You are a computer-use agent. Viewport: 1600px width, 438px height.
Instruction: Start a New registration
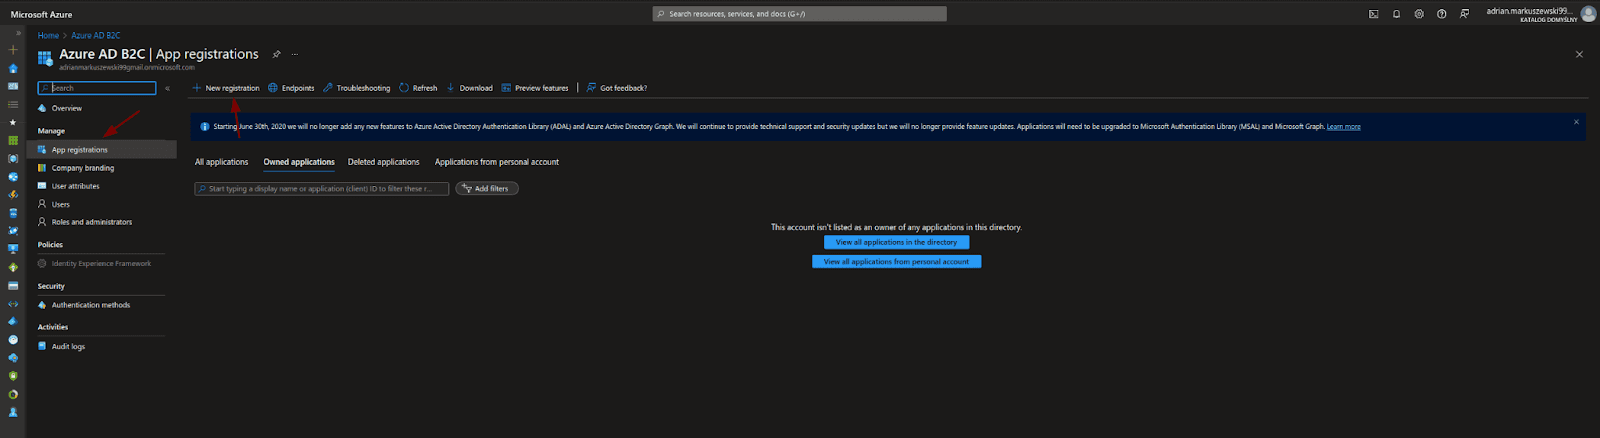[x=226, y=88]
